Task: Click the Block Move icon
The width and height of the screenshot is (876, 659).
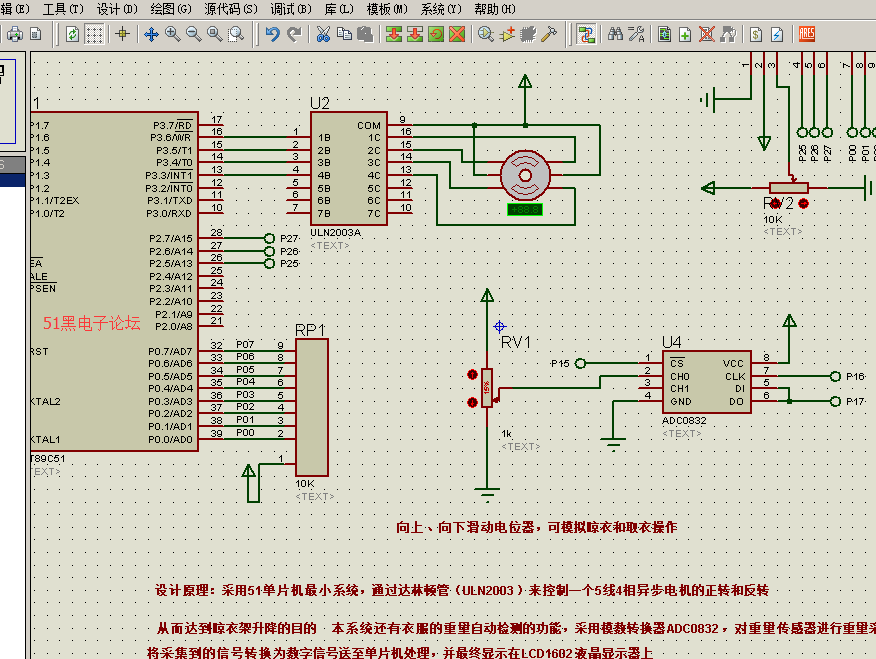Action: (415, 35)
